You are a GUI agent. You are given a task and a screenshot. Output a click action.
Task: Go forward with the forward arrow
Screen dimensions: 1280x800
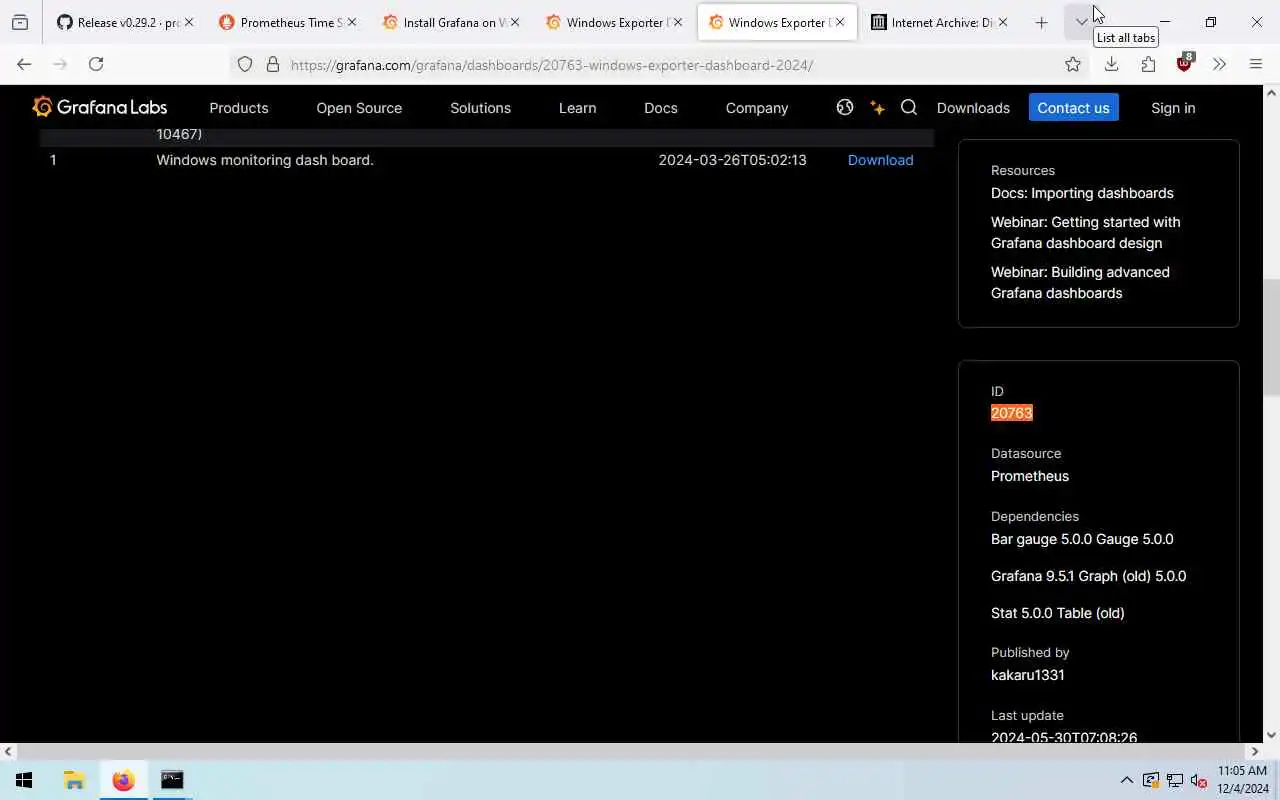(x=60, y=64)
